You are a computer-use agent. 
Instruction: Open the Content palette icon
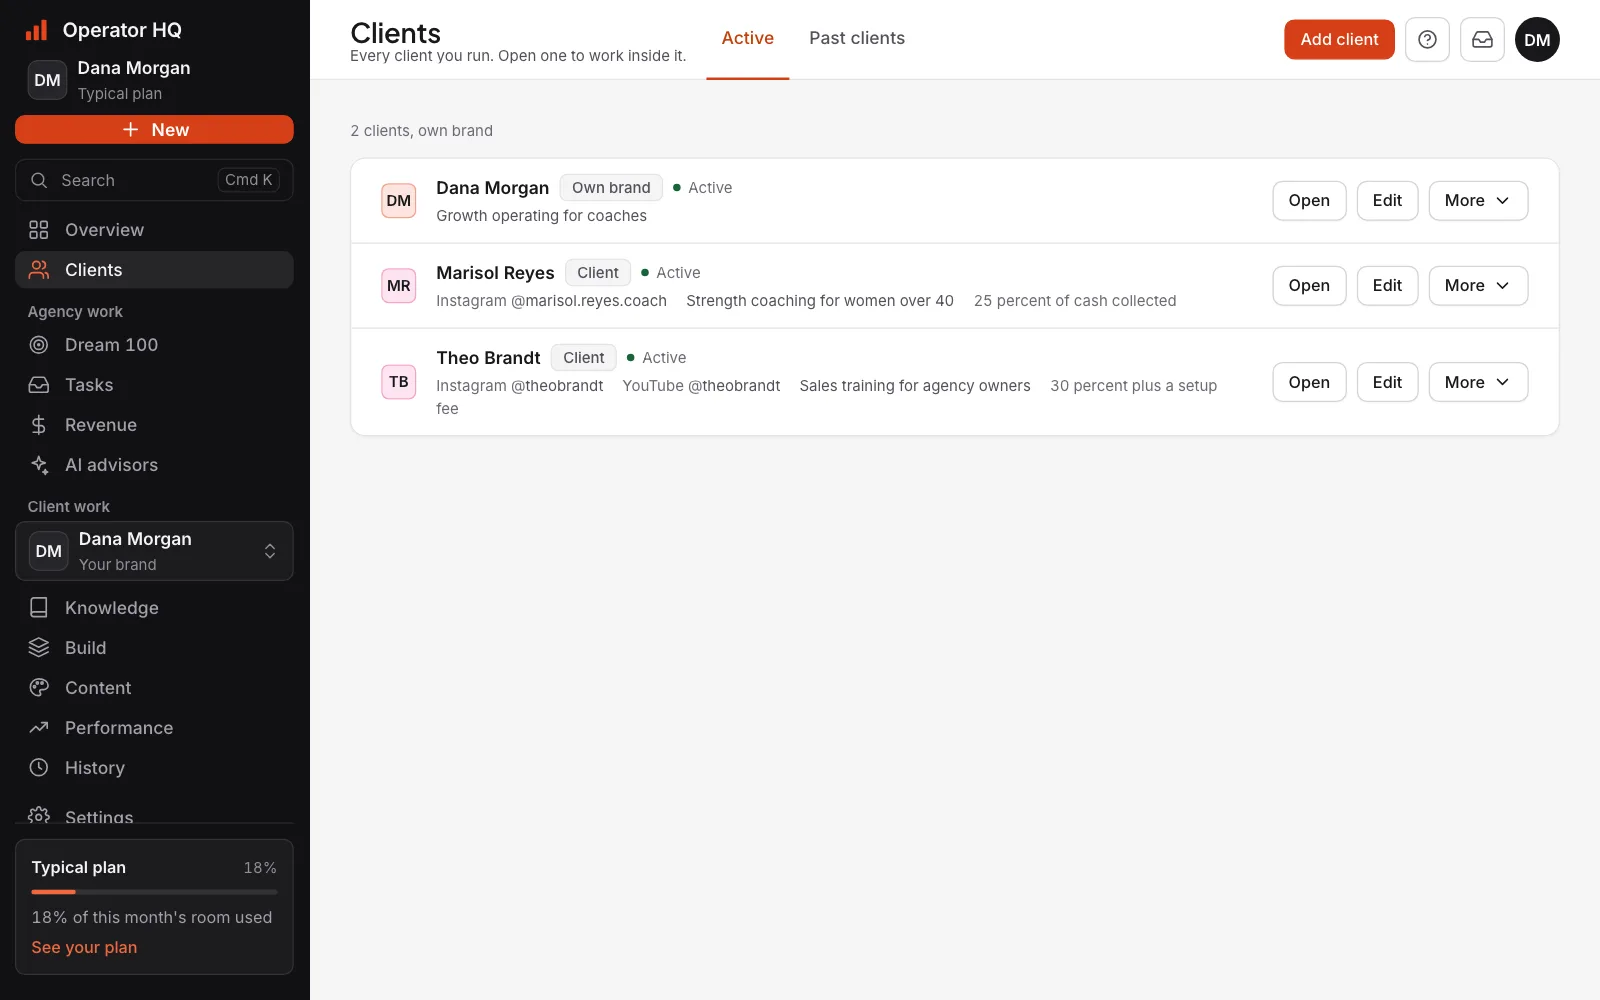39,688
